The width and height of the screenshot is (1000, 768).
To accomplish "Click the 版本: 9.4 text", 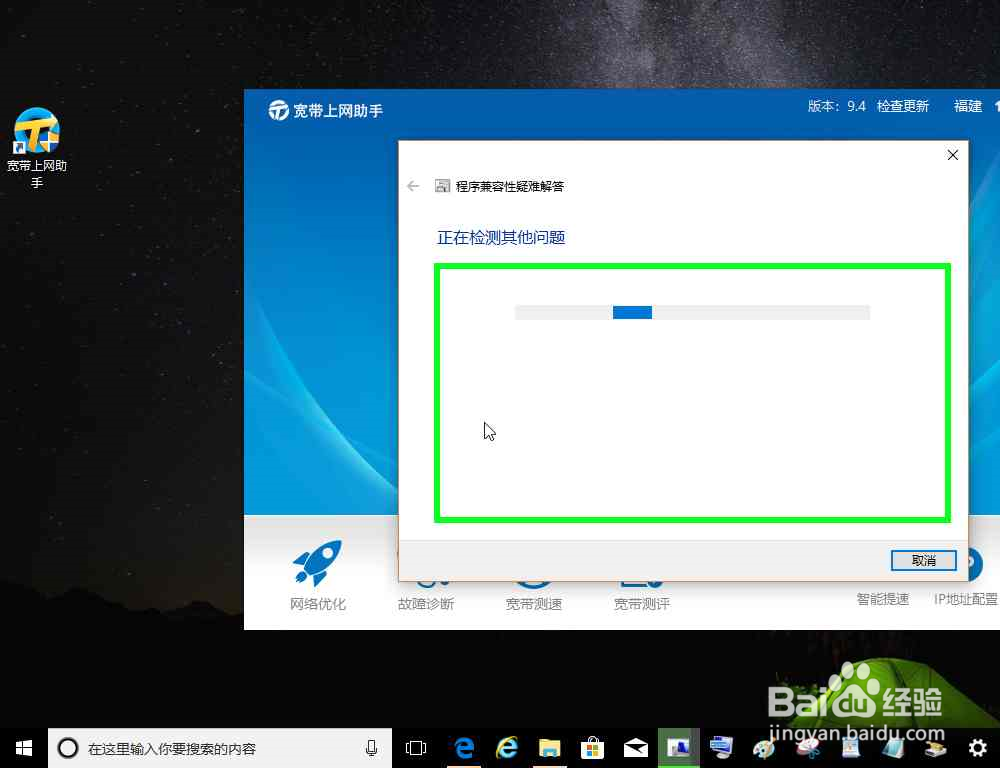I will click(836, 106).
